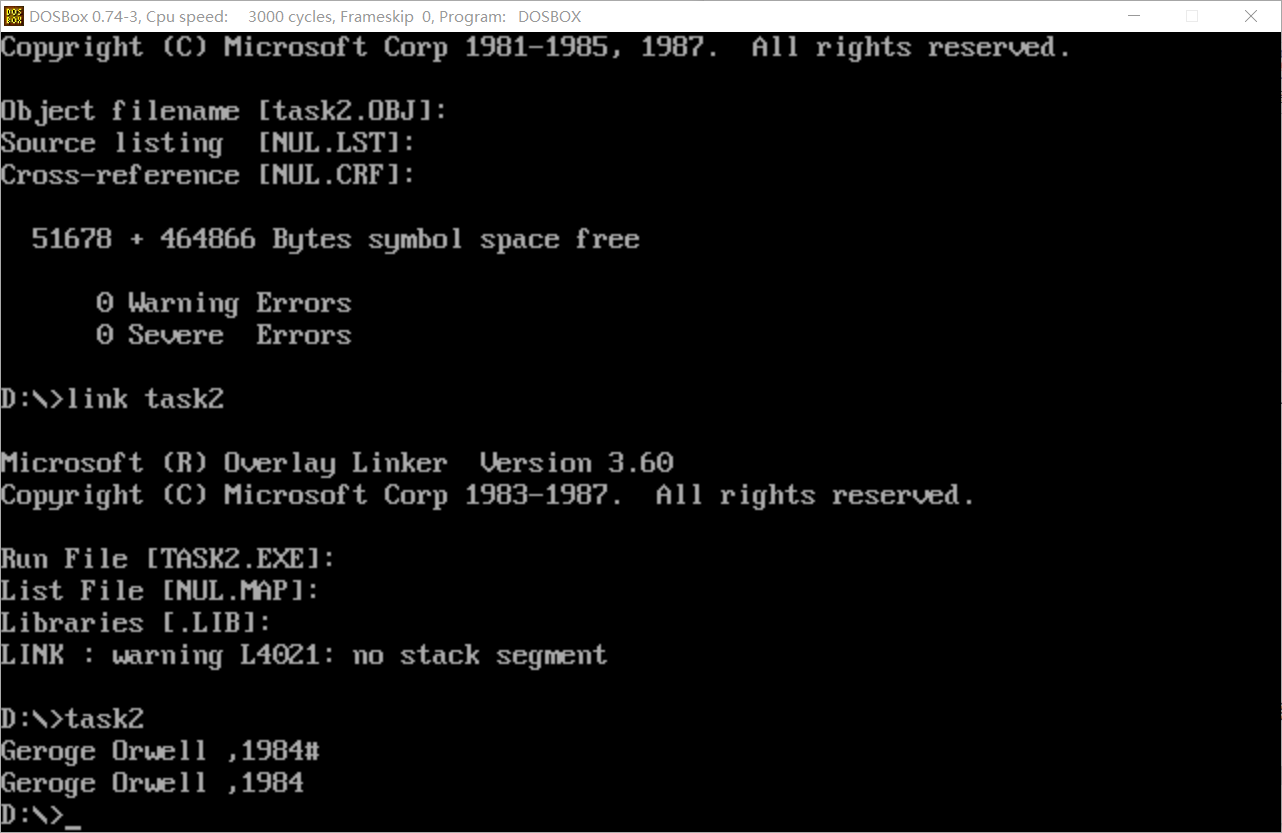Click the L4021 no stack segment warning
This screenshot has width=1282, height=833.
[304, 656]
